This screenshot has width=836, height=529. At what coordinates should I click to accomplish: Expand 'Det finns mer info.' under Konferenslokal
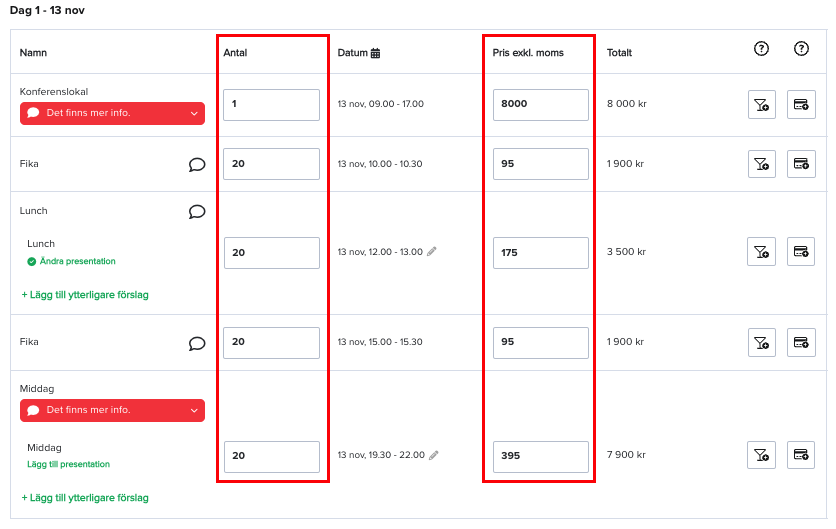(112, 113)
